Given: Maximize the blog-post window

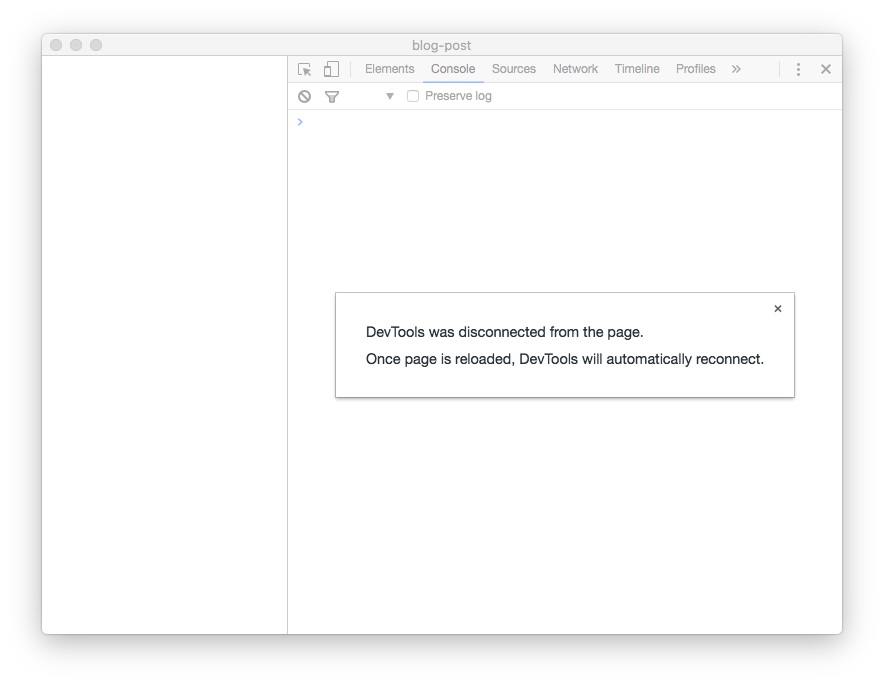Looking at the screenshot, I should (96, 45).
